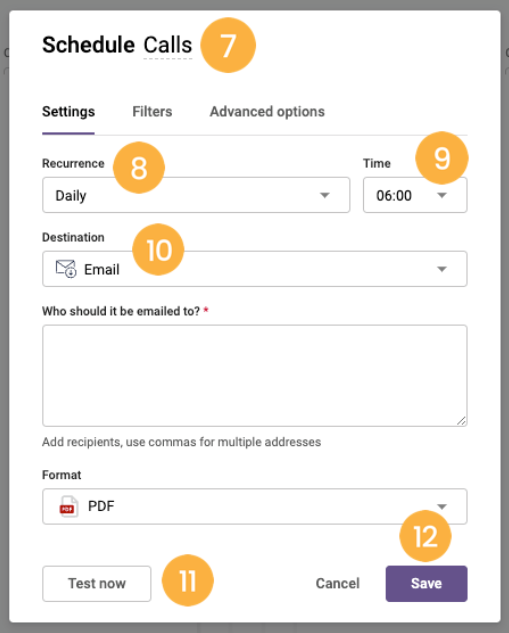Click the orange number 11 marker

pos(188,581)
